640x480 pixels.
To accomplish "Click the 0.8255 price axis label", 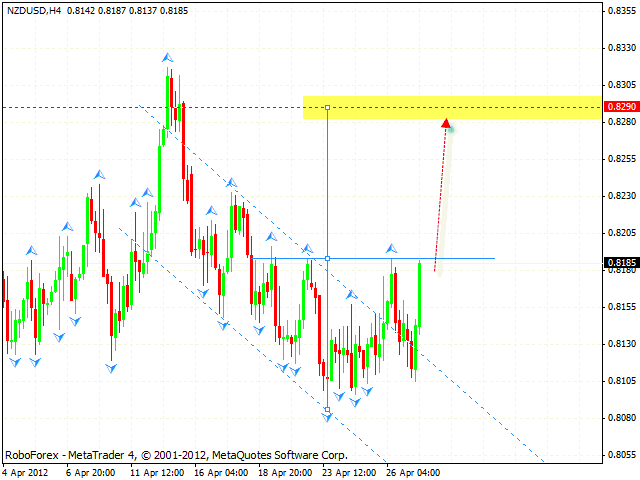I will point(622,159).
